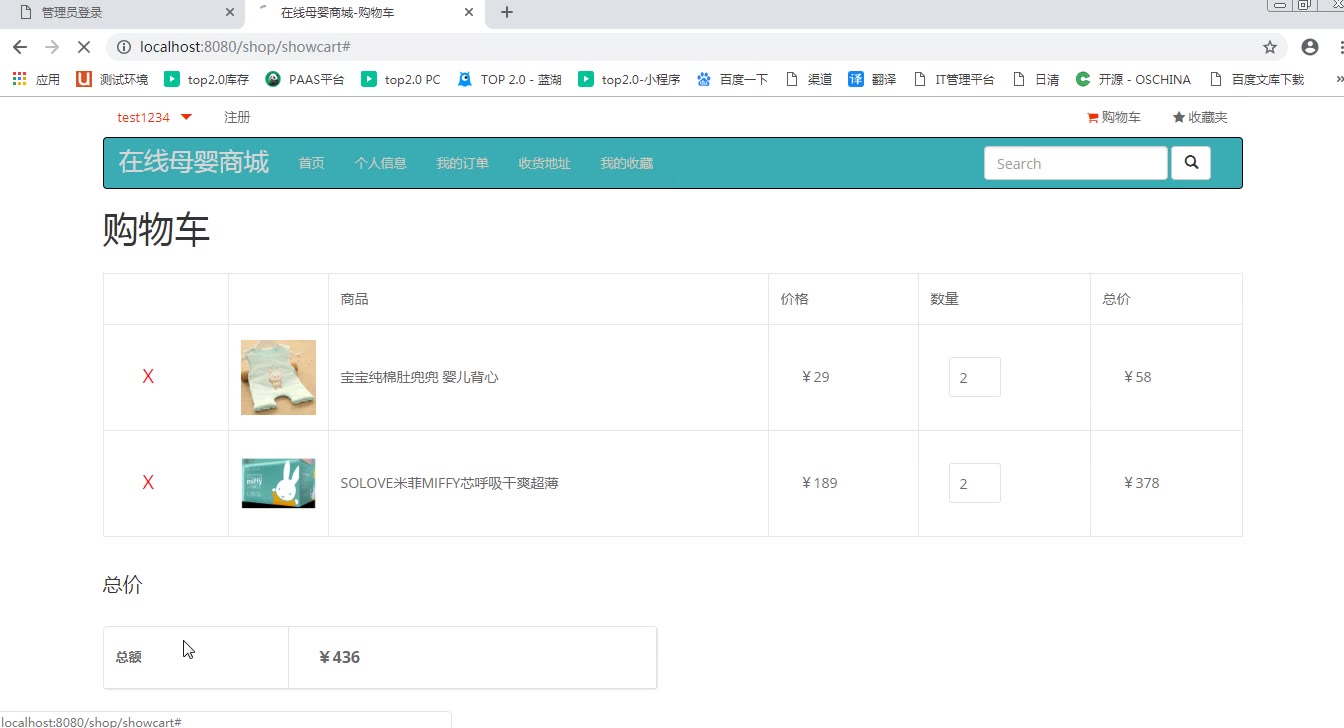Open 个人信息 in the navbar
Viewport: 1344px width, 728px height.
pyautogui.click(x=380, y=163)
